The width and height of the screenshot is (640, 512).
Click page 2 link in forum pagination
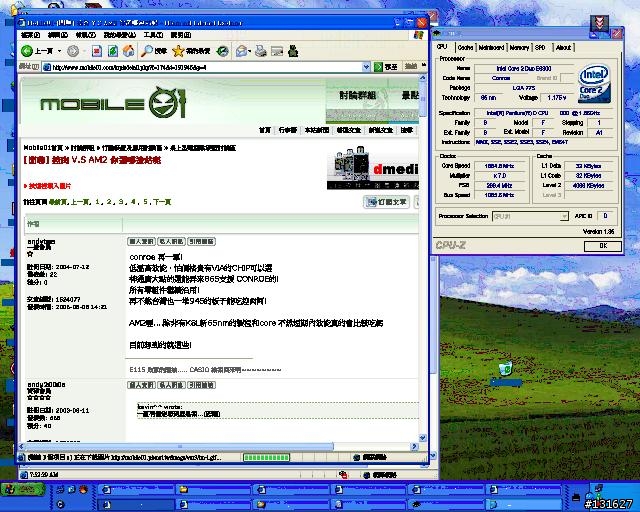point(109,202)
